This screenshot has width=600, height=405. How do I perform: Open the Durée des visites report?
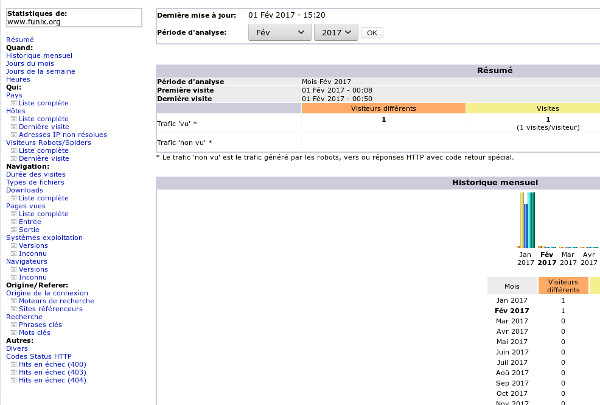tap(36, 174)
